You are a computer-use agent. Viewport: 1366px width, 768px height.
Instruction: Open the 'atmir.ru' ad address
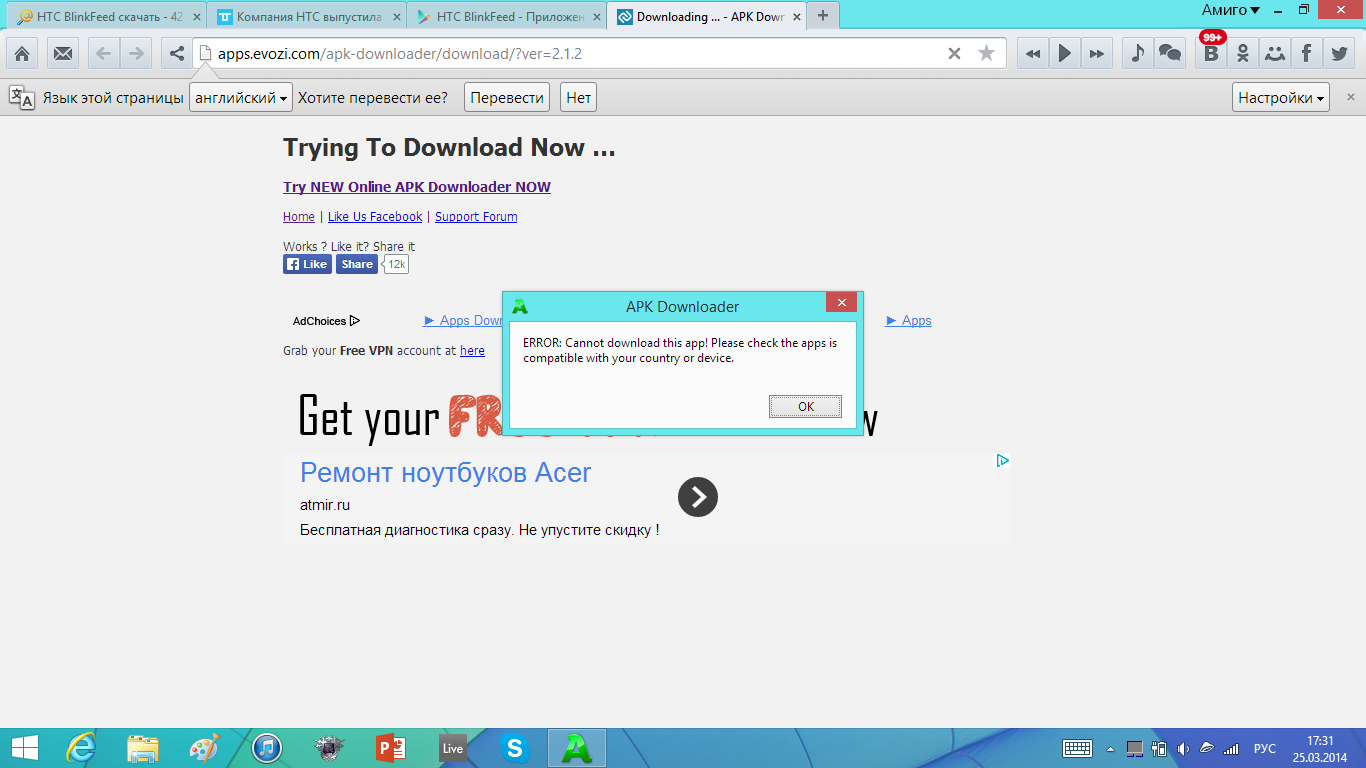coord(325,505)
